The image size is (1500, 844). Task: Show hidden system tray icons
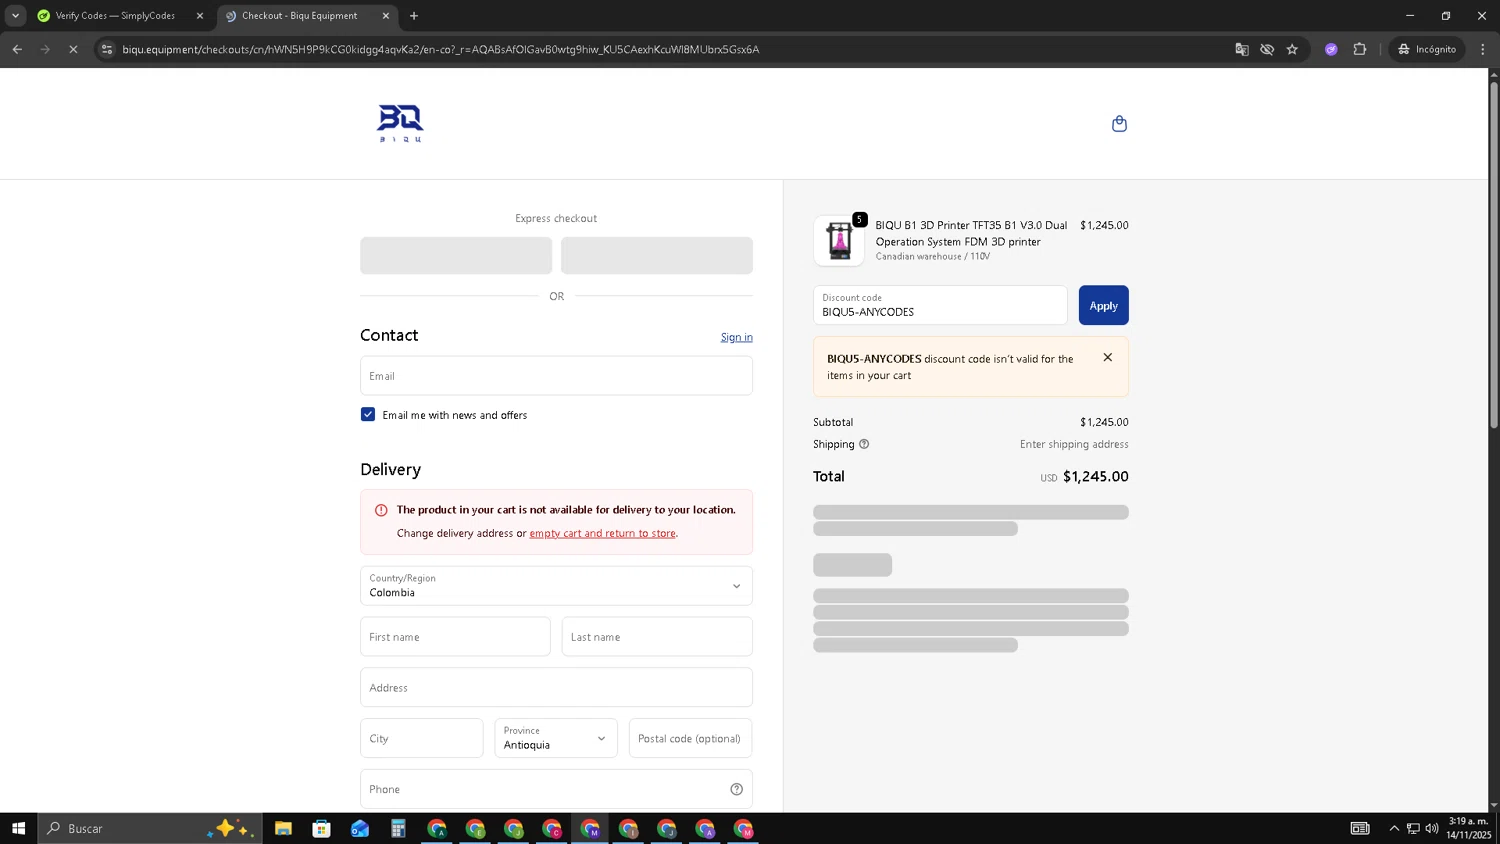click(1394, 828)
